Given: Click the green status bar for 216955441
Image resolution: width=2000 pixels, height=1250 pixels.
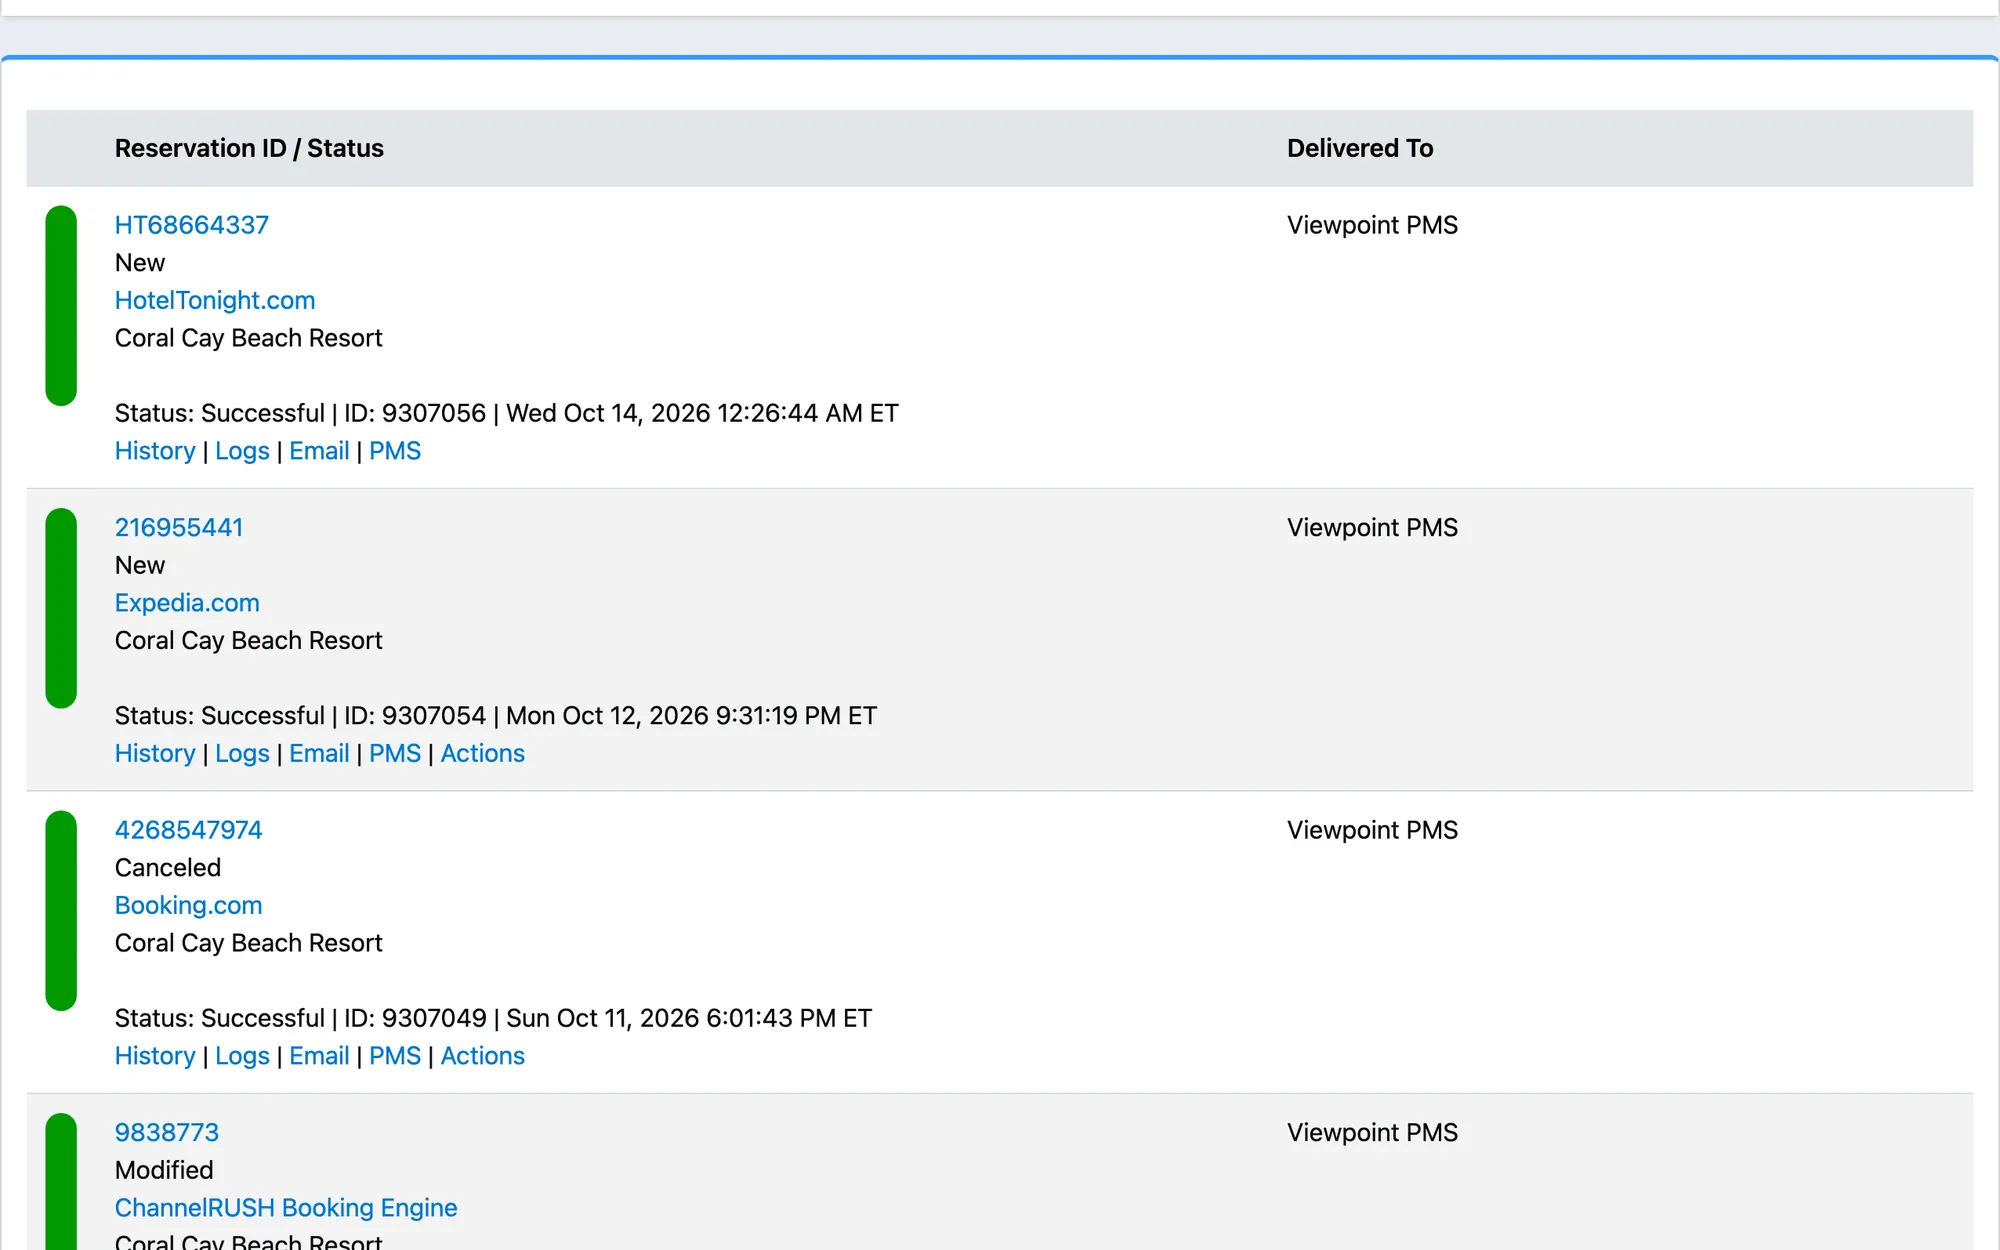Looking at the screenshot, I should coord(61,608).
